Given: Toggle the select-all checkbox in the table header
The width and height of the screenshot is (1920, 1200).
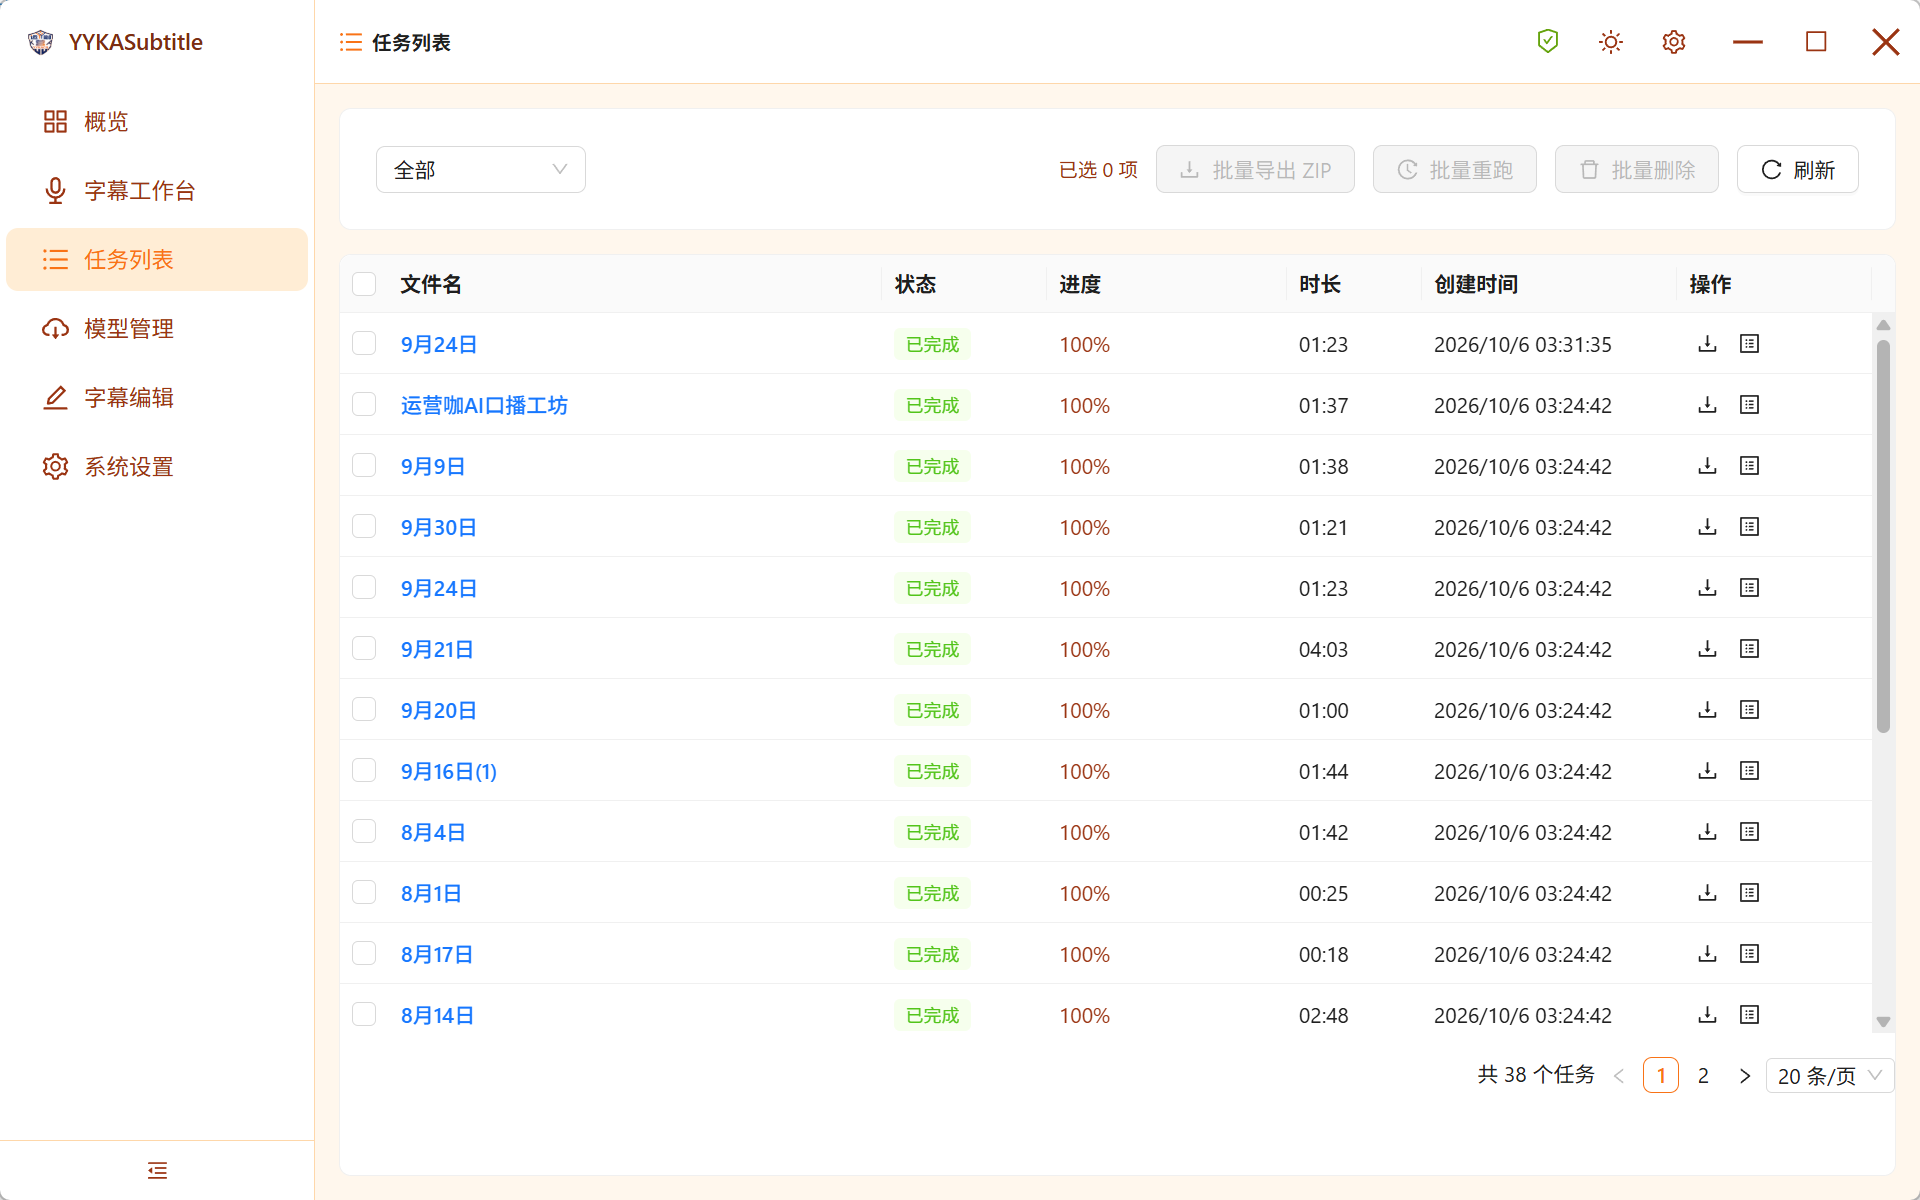Looking at the screenshot, I should pos(364,284).
